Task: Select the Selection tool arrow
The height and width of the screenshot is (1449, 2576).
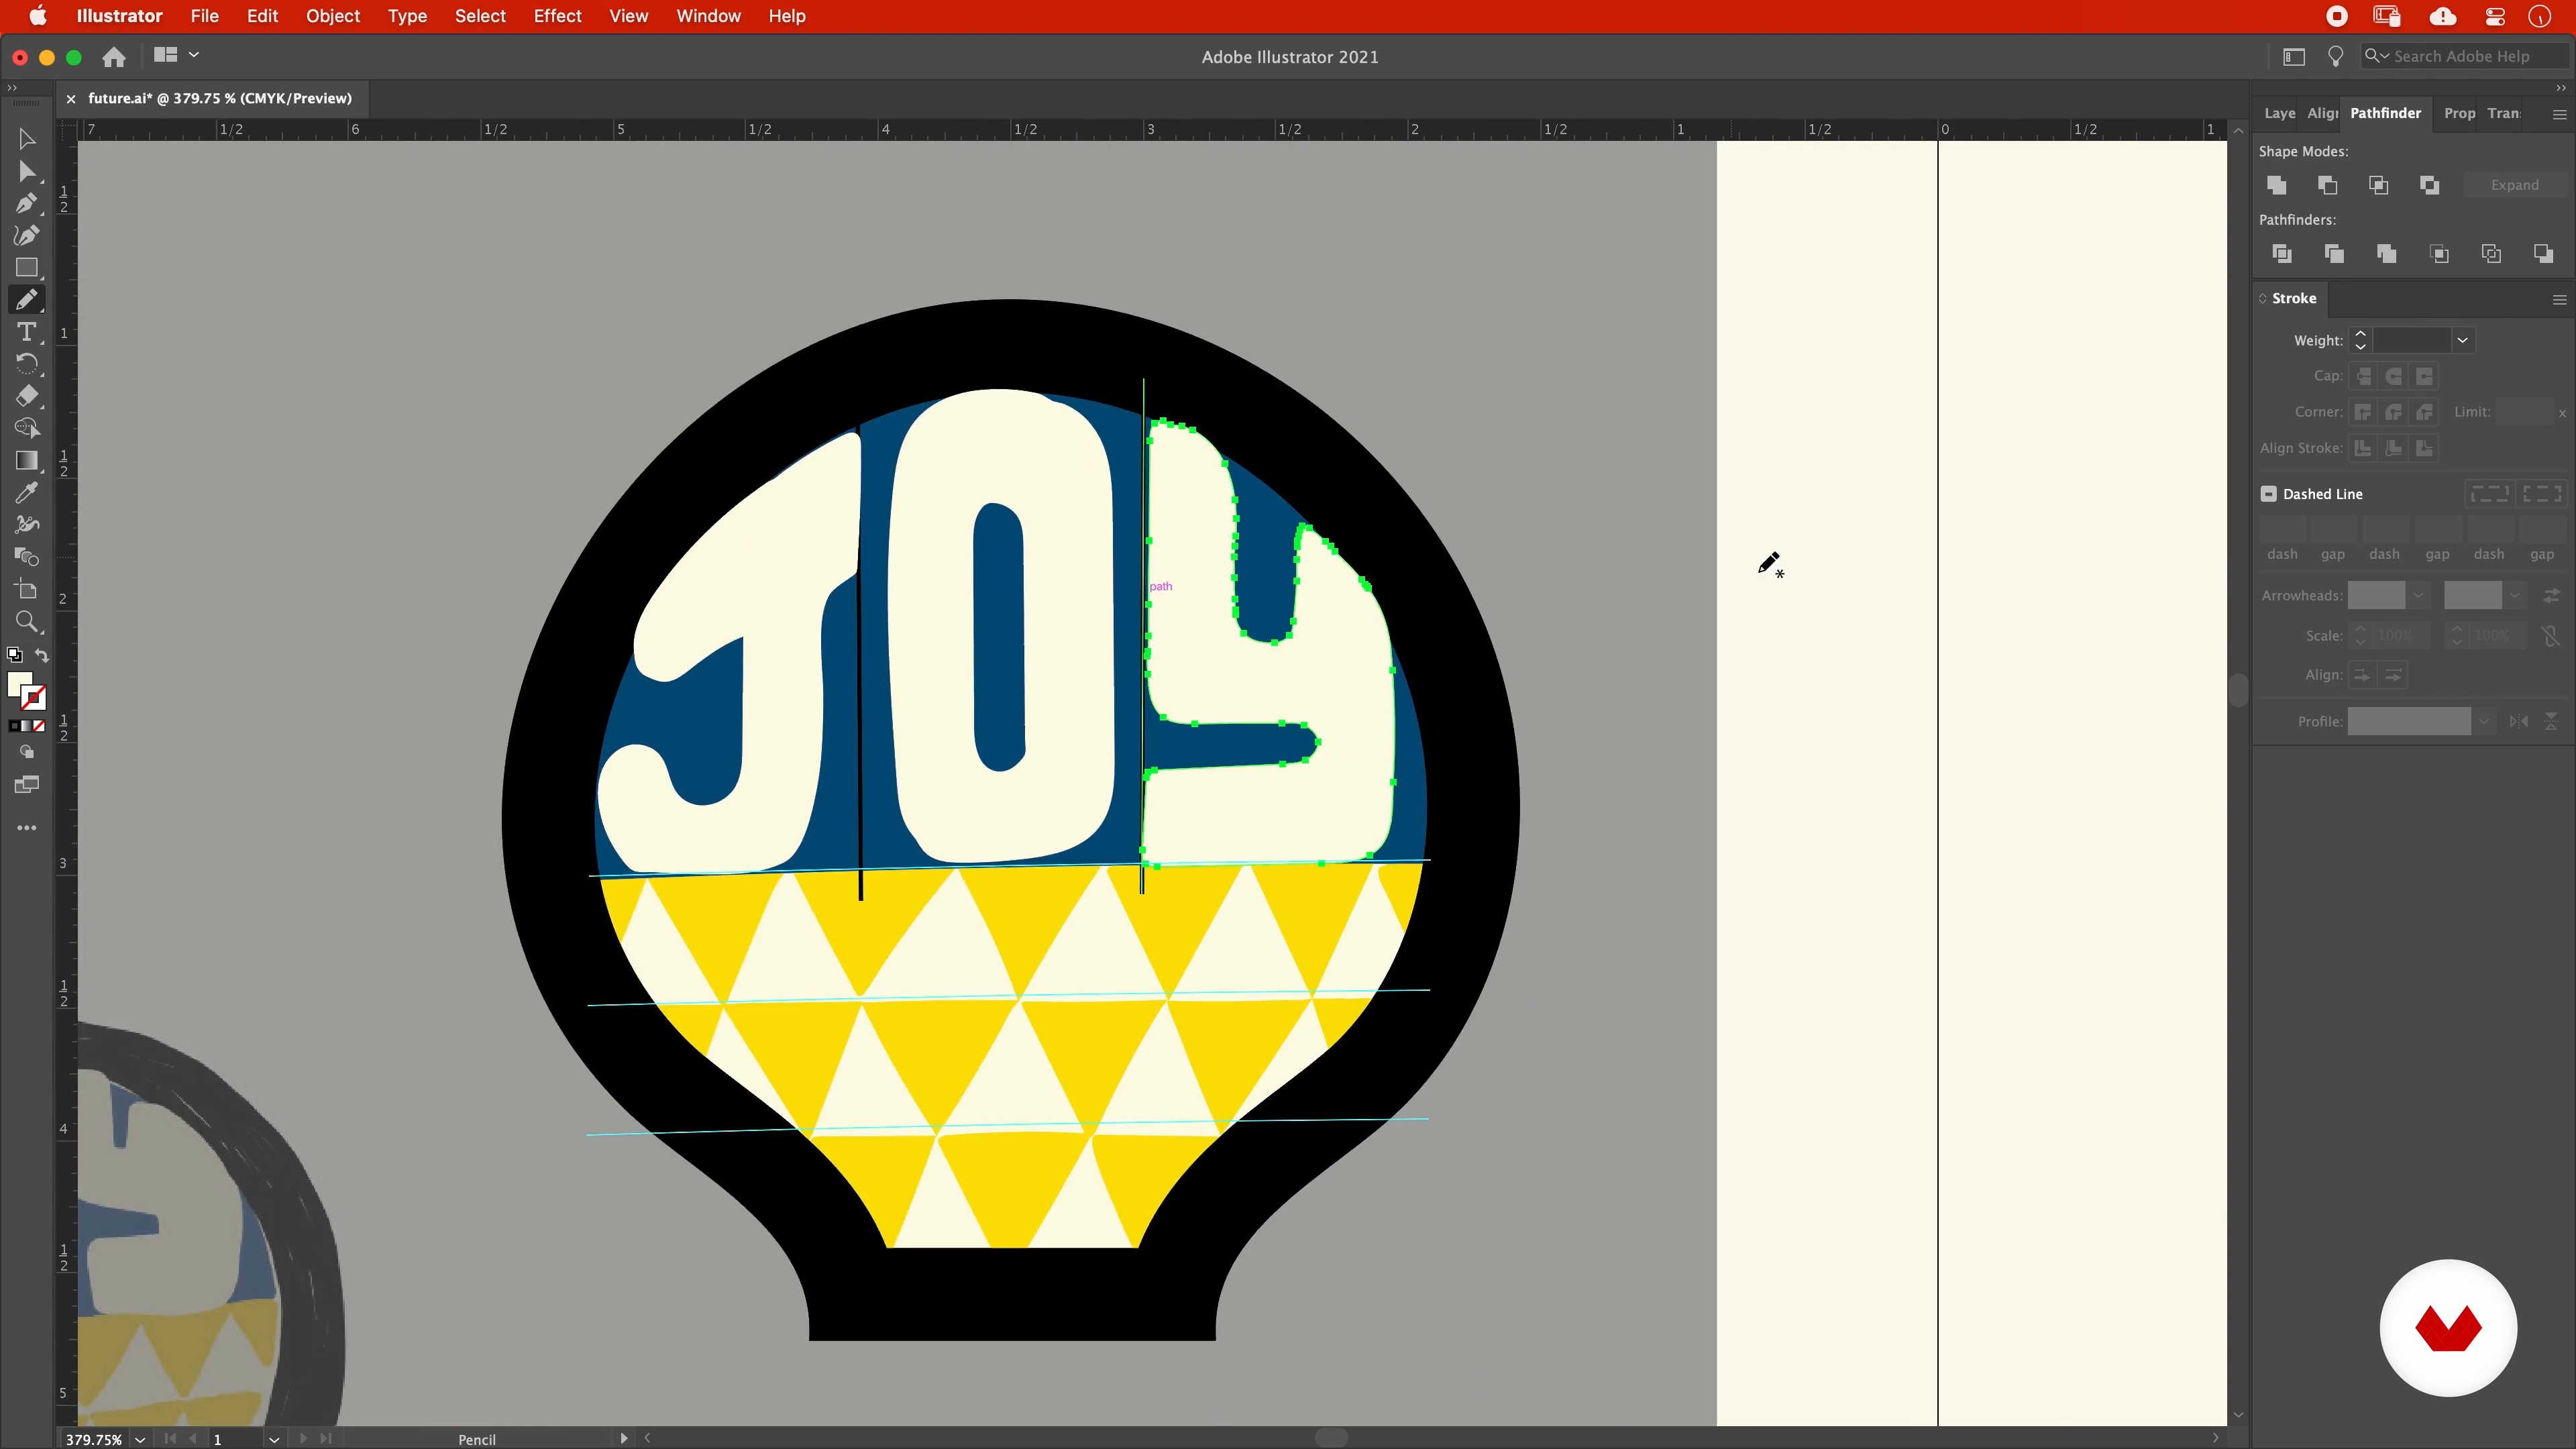Action: [x=27, y=139]
